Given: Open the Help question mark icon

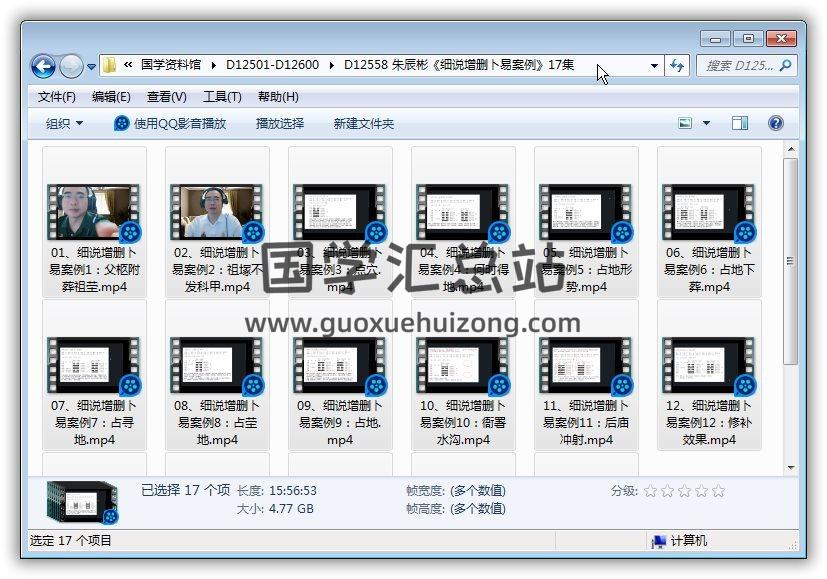Looking at the screenshot, I should coord(775,123).
